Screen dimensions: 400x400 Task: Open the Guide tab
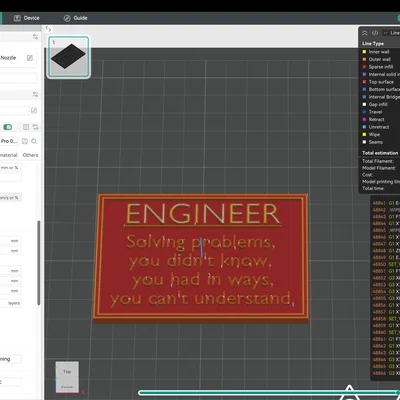pos(76,18)
